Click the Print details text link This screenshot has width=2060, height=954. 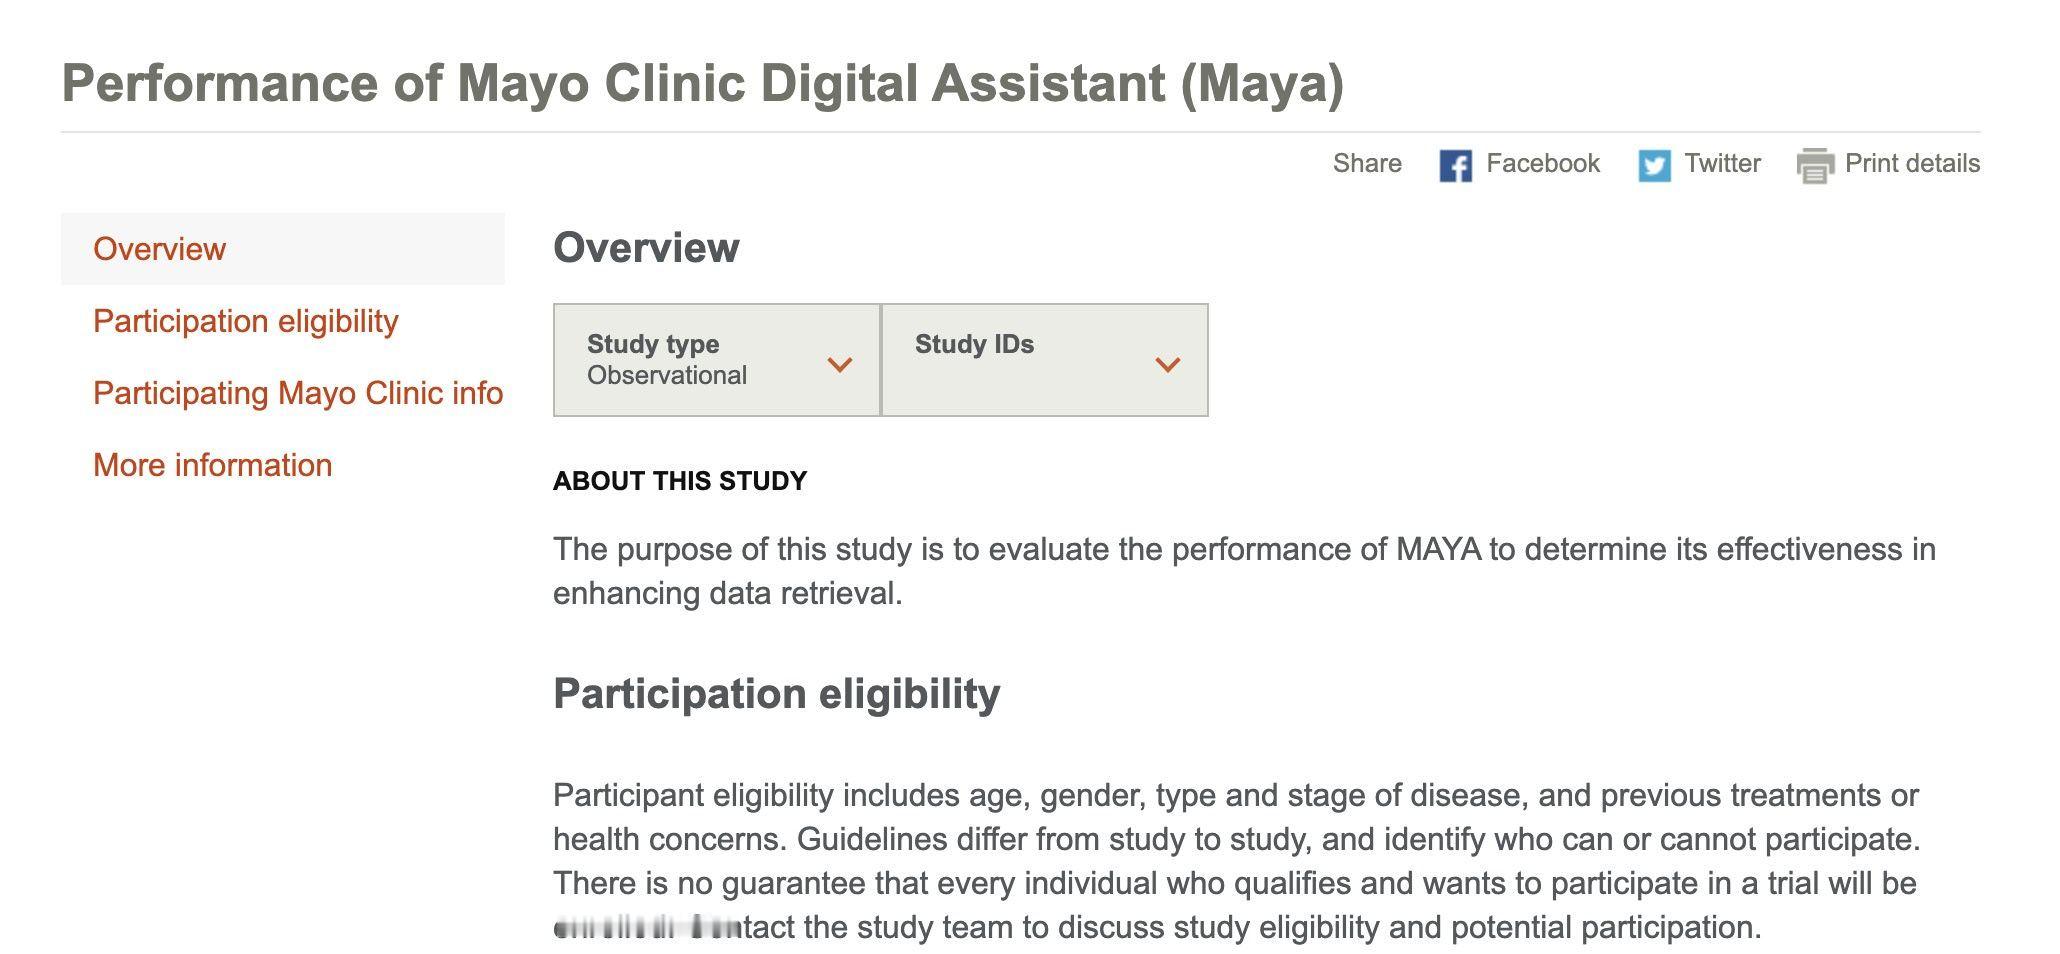click(1912, 164)
